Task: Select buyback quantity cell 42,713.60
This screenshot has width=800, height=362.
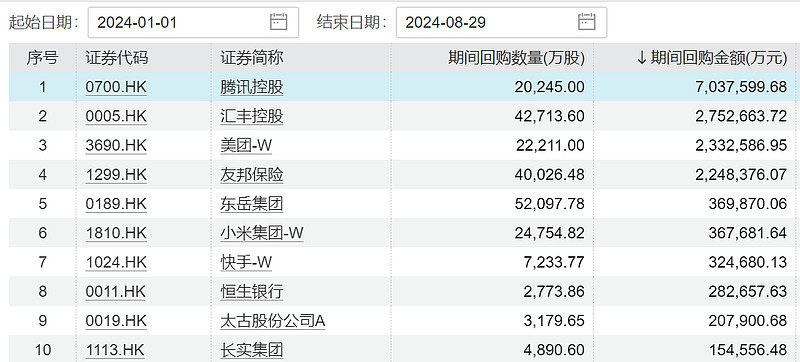Action: point(549,116)
